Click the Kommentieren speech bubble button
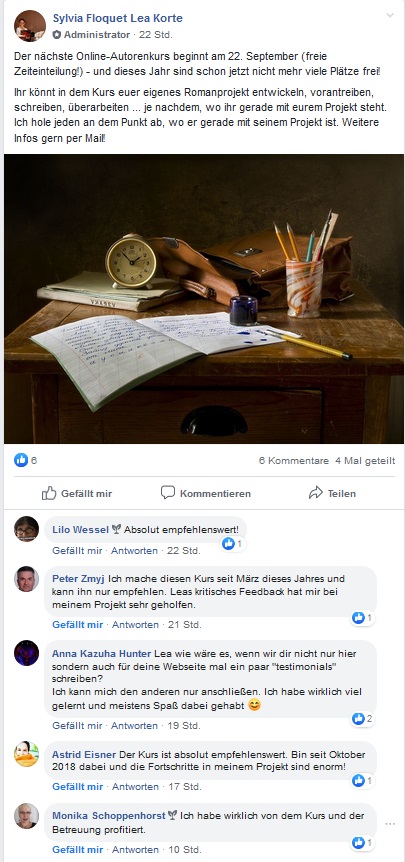Image resolution: width=405 pixels, height=862 pixels. (x=206, y=493)
